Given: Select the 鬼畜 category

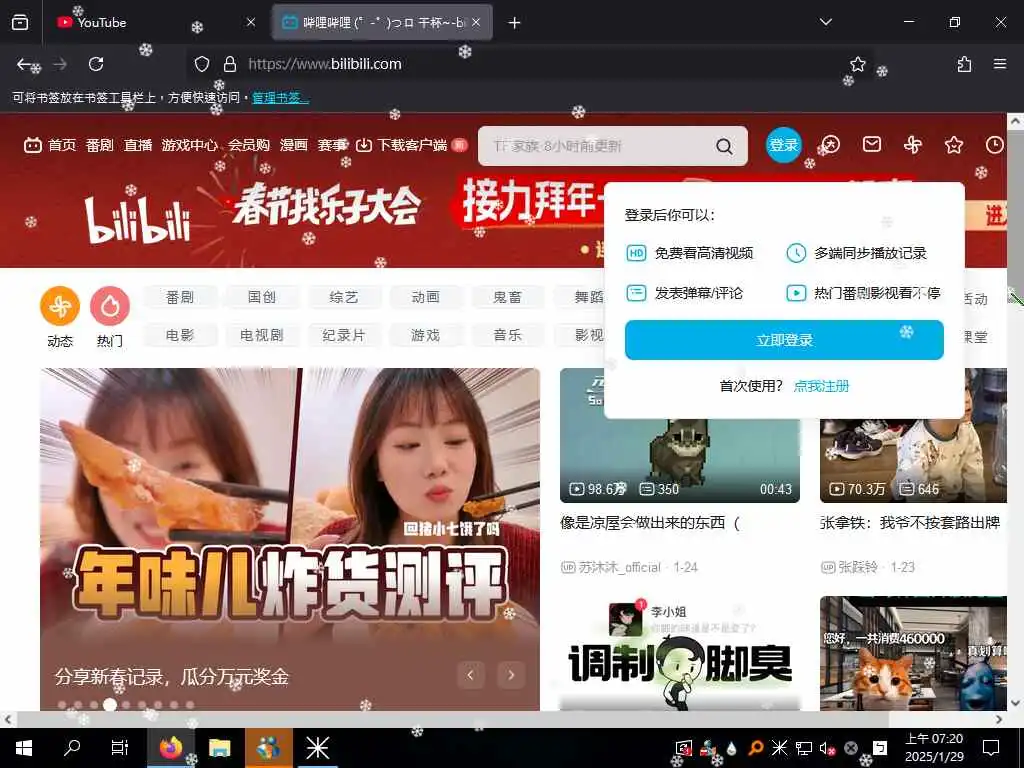Looking at the screenshot, I should (507, 297).
